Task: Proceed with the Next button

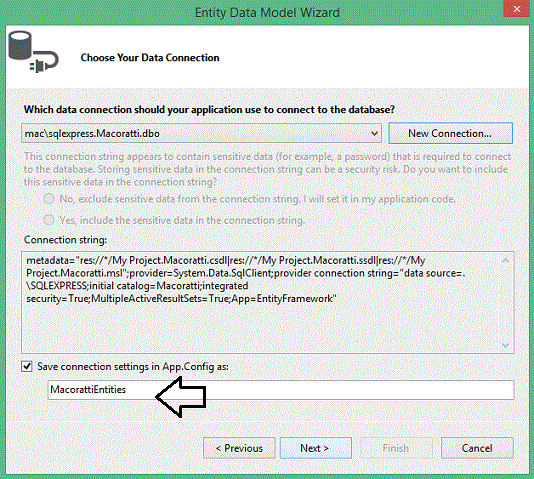Action: [x=316, y=448]
